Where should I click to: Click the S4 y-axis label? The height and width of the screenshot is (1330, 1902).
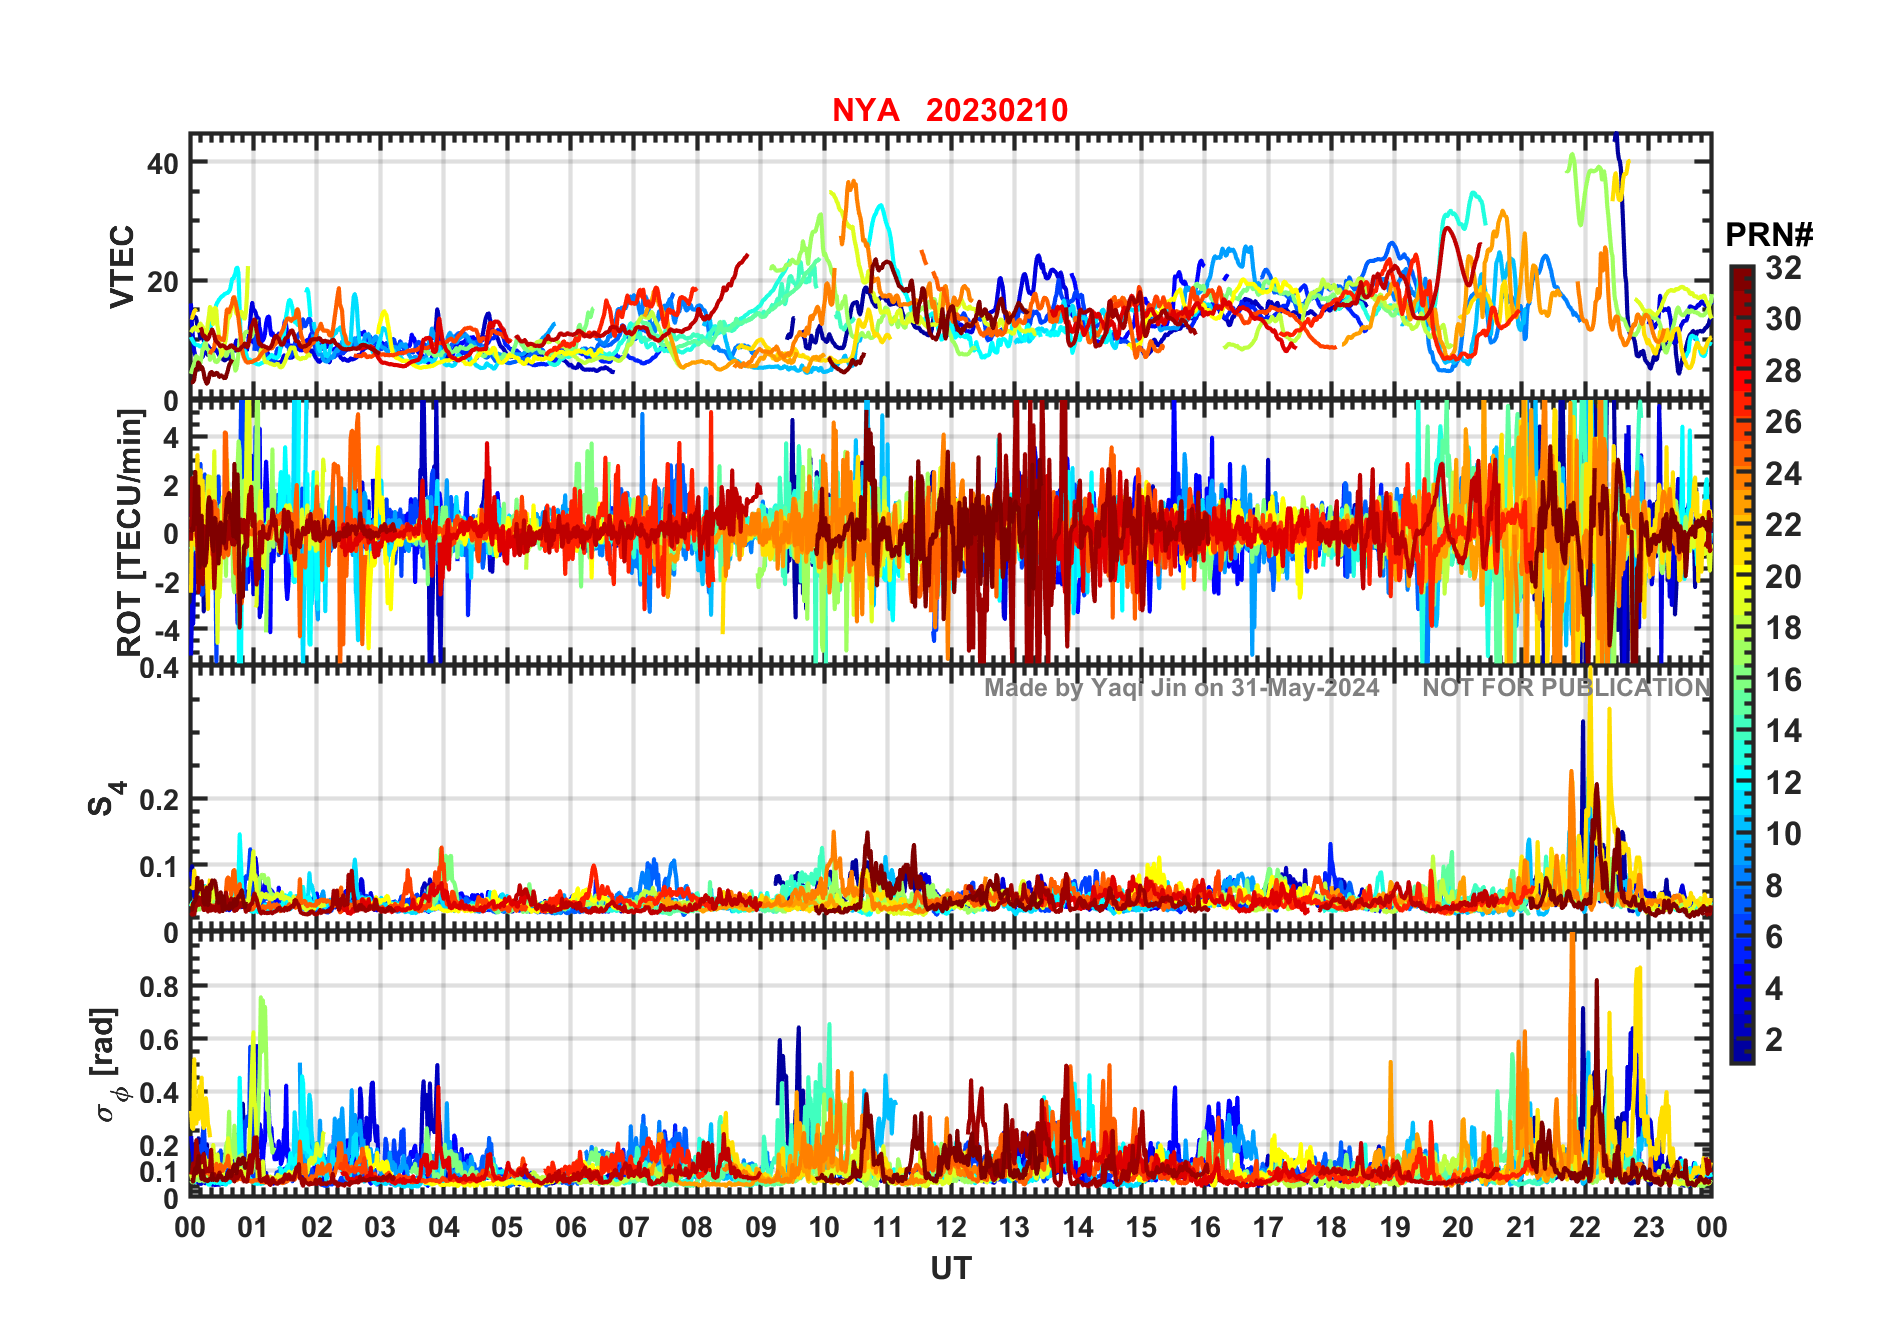[105, 798]
